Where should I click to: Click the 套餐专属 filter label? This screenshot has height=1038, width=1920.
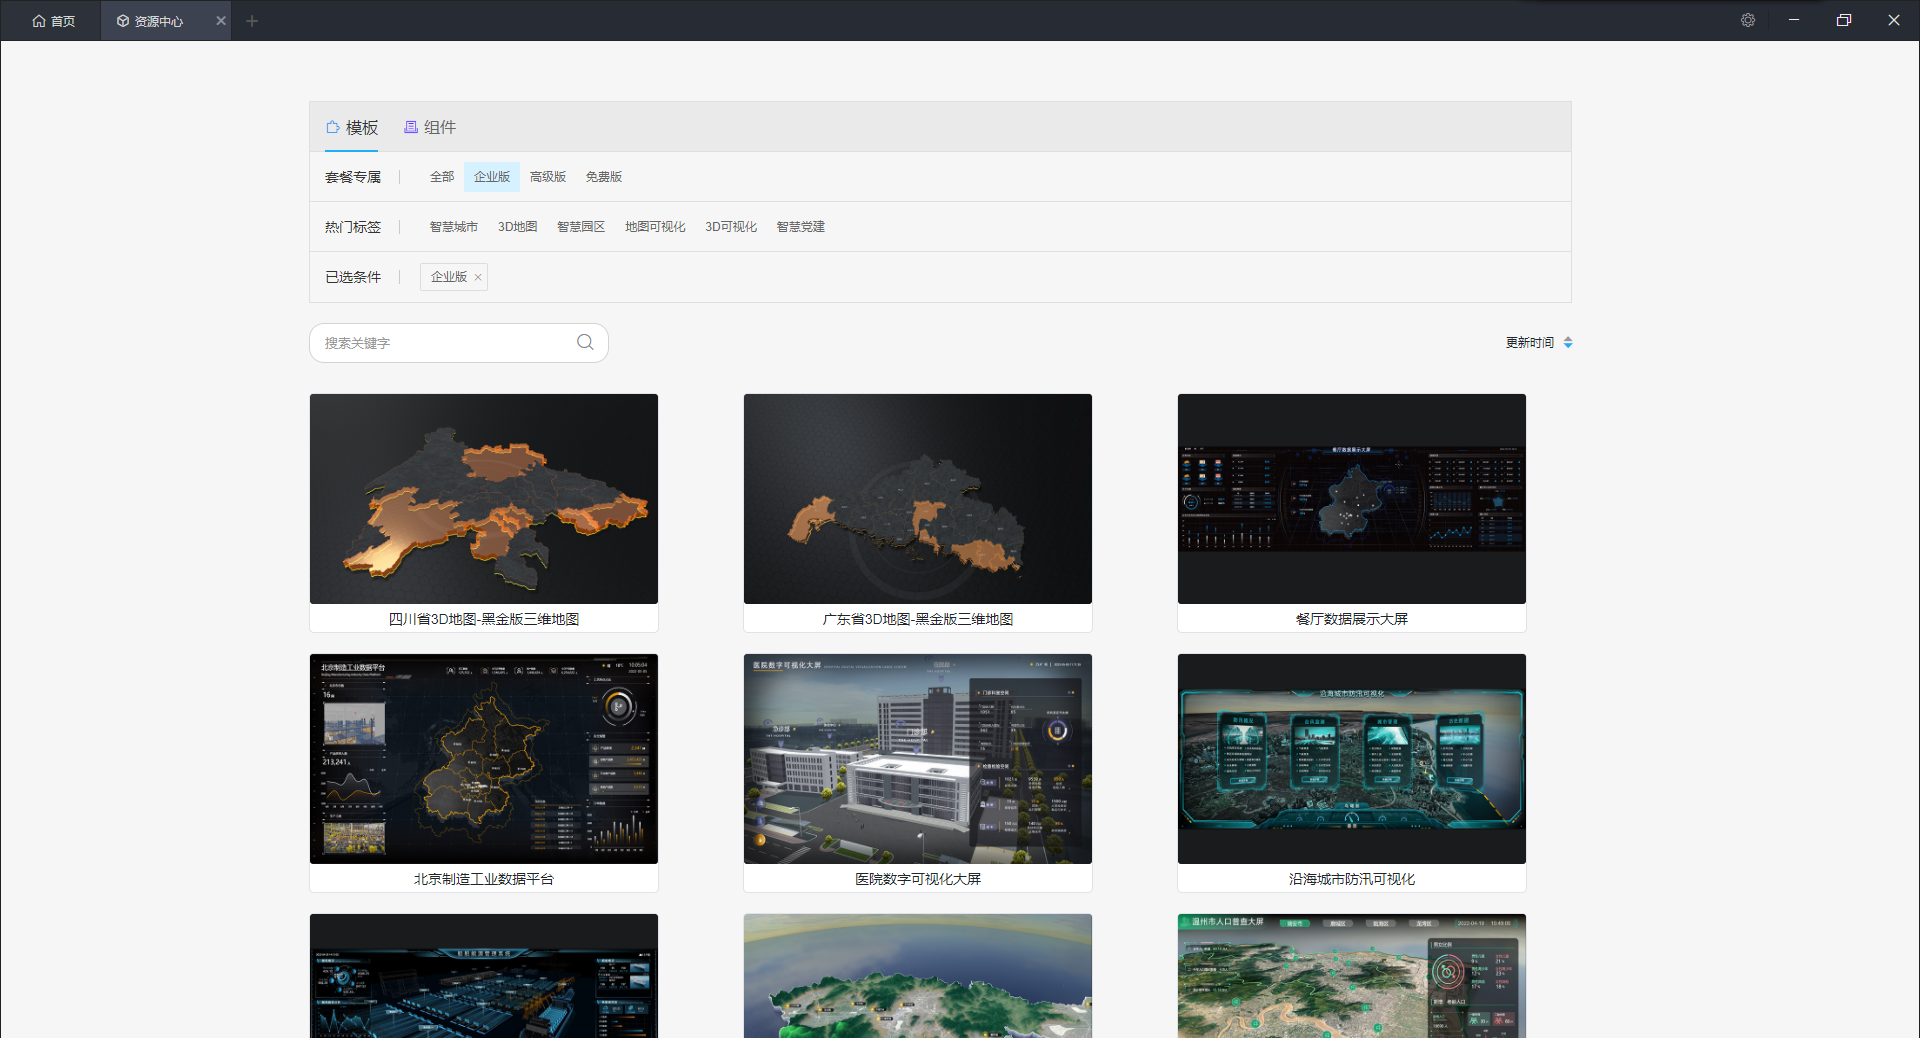[x=353, y=177]
